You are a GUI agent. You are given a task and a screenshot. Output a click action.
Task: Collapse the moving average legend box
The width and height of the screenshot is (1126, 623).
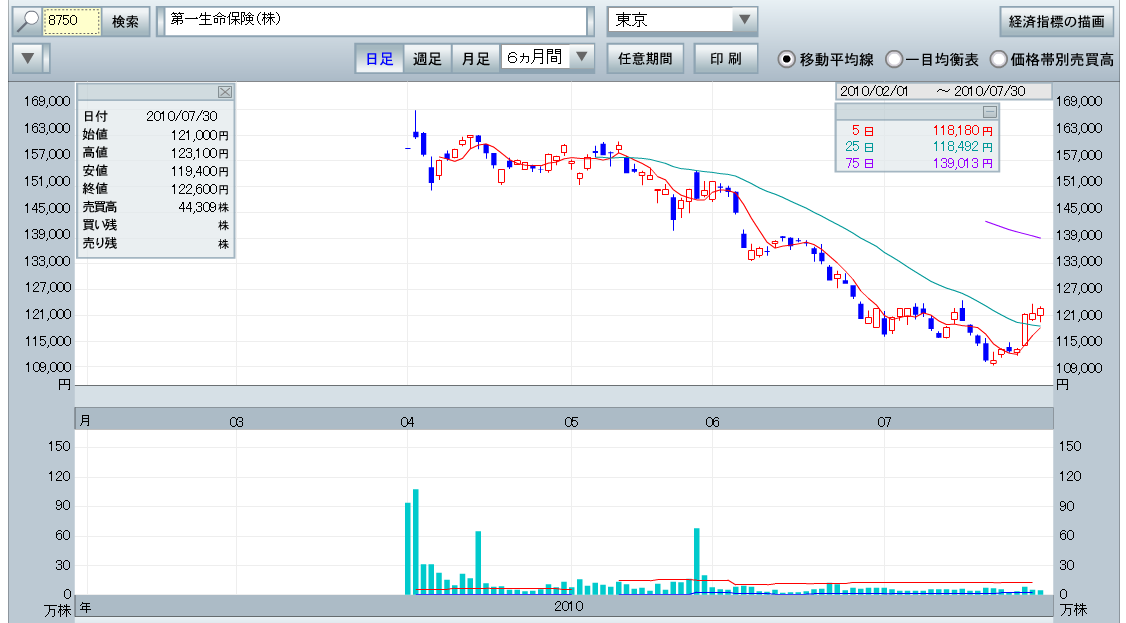tap(989, 112)
